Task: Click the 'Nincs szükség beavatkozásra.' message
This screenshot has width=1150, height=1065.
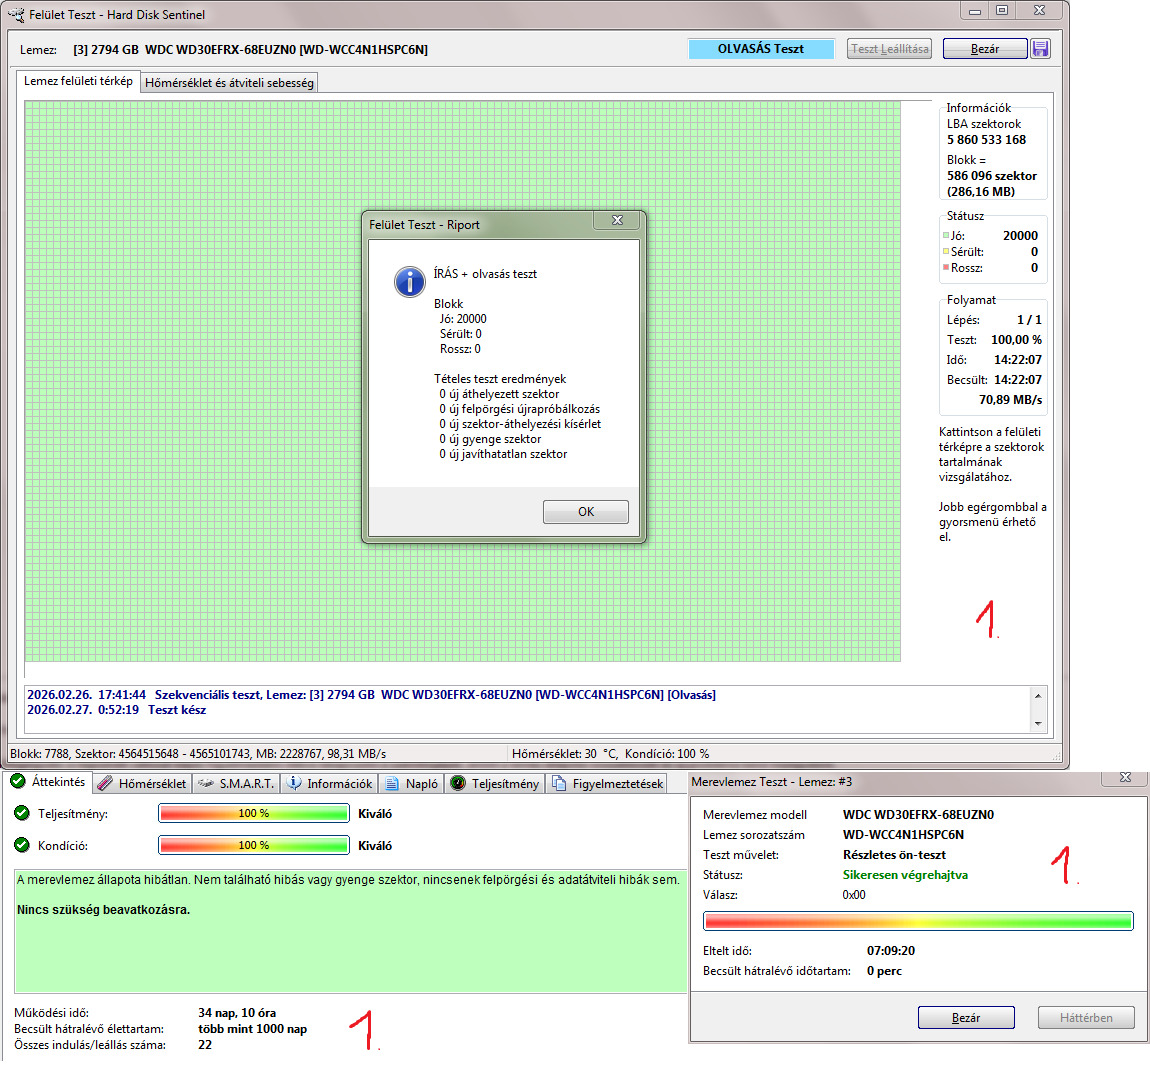Action: [103, 910]
